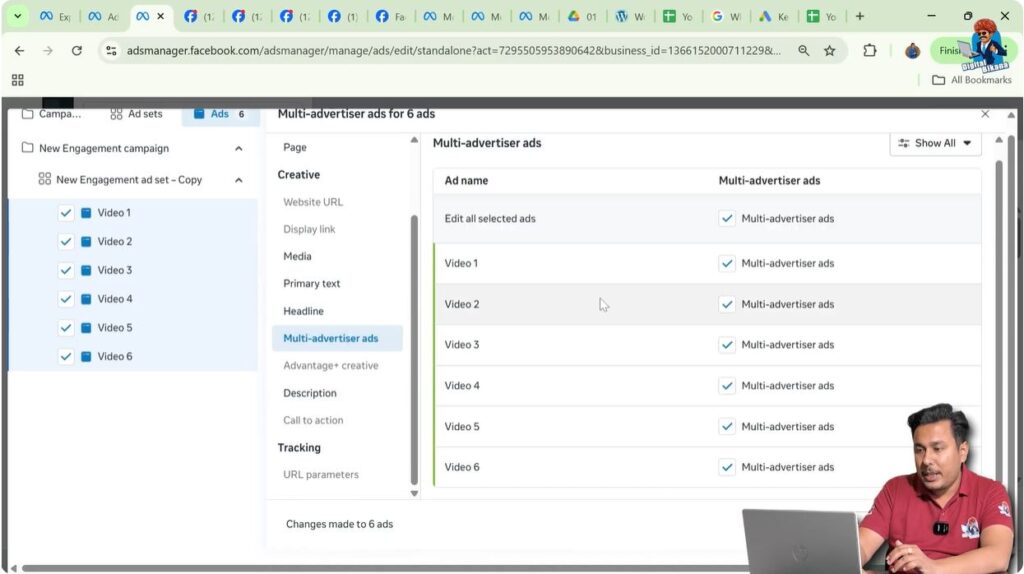Click the browser reload page icon
The width and height of the screenshot is (1024, 574).
[77, 51]
